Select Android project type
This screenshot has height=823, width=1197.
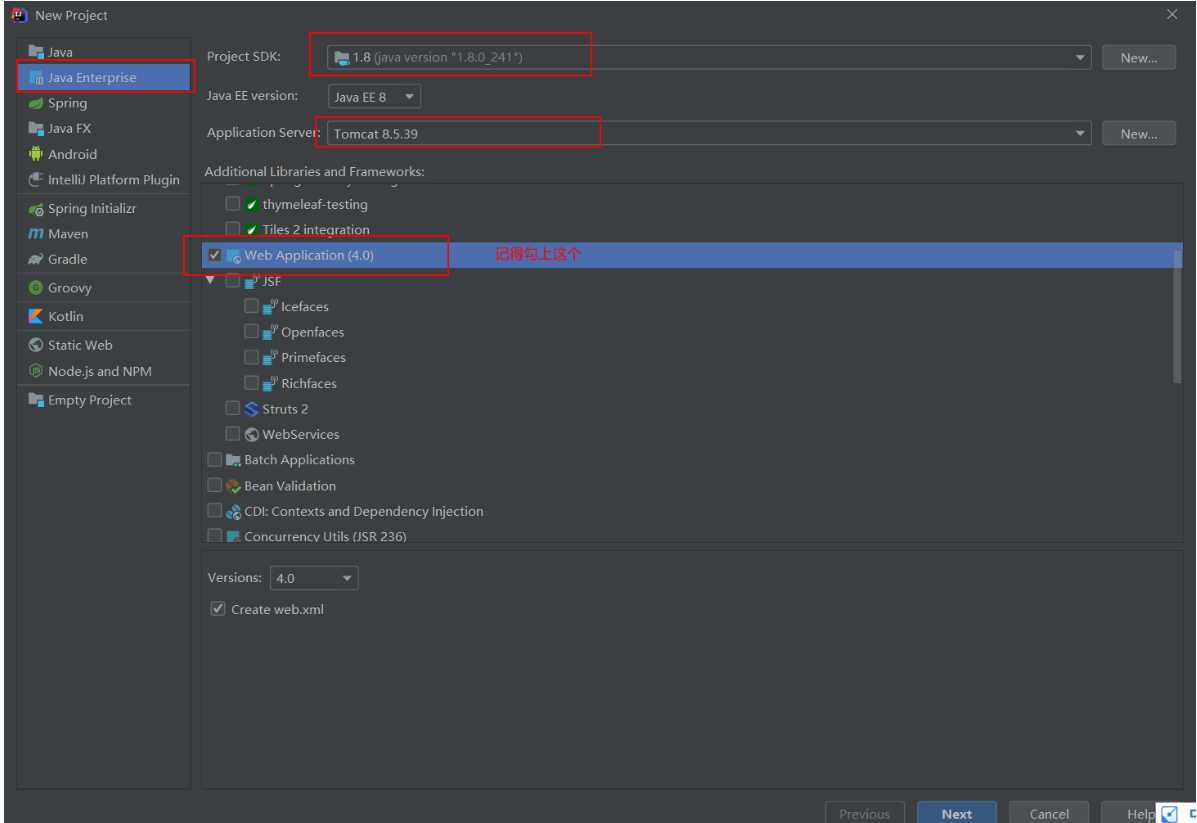pos(104,154)
